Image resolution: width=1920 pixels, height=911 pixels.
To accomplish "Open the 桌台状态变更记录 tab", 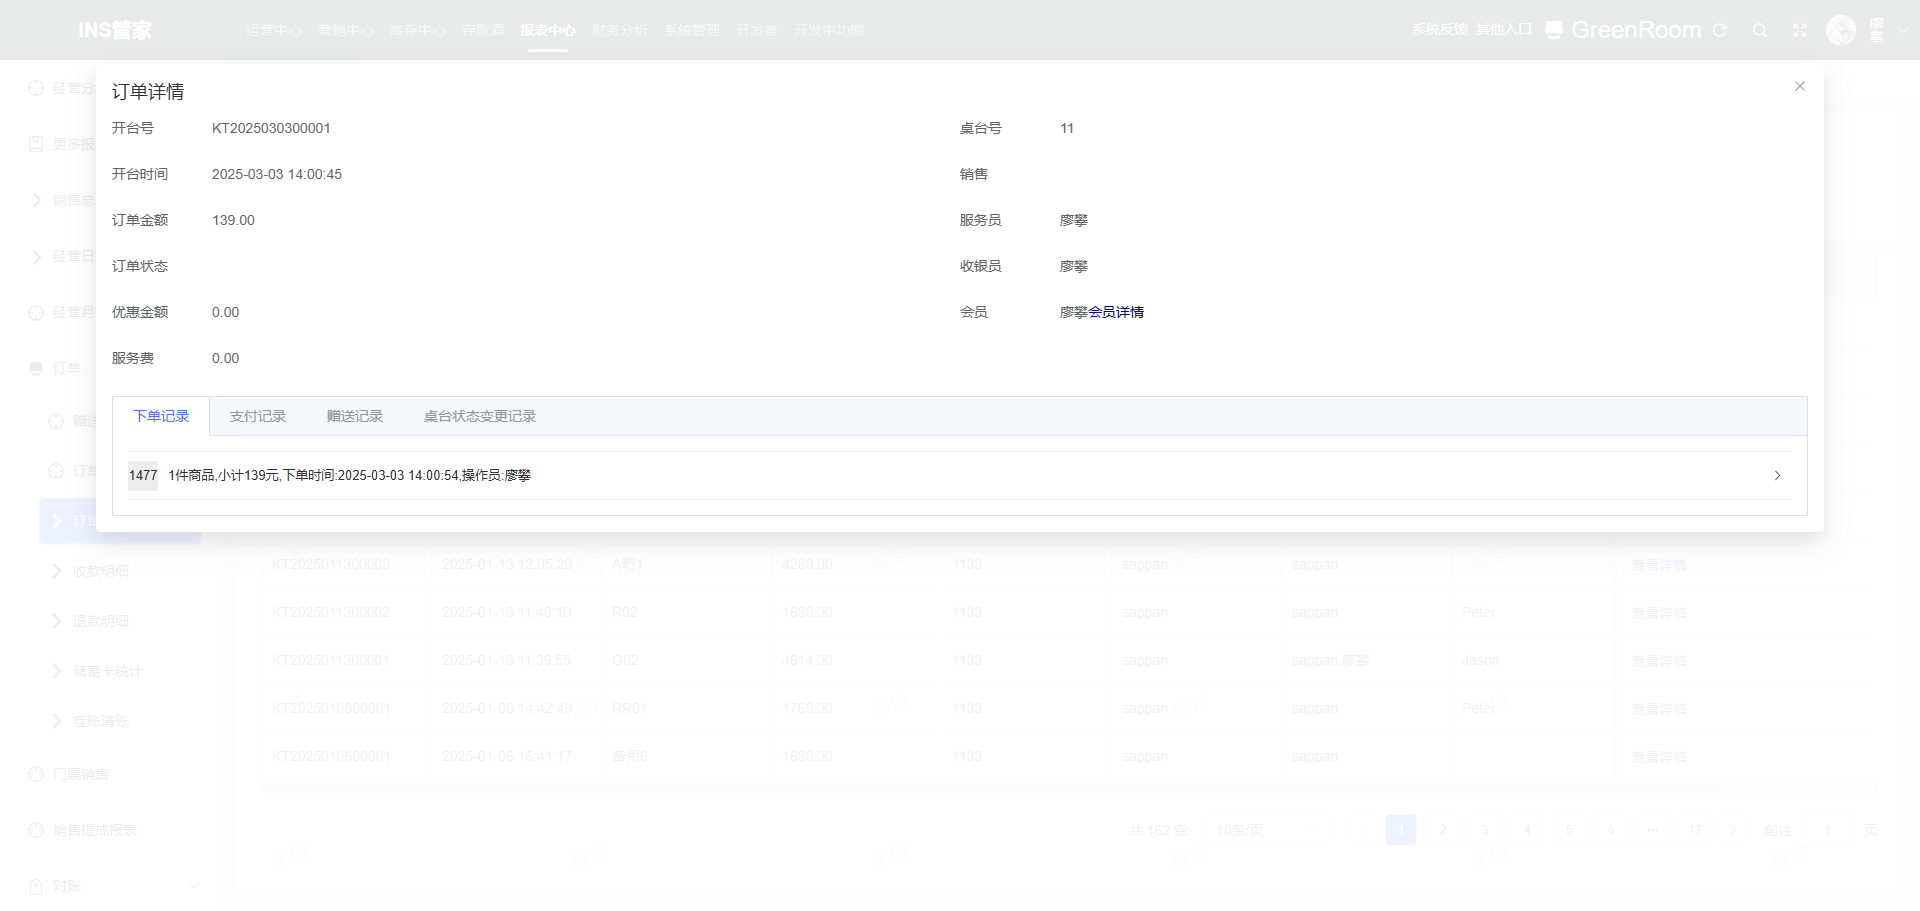I will pos(480,416).
